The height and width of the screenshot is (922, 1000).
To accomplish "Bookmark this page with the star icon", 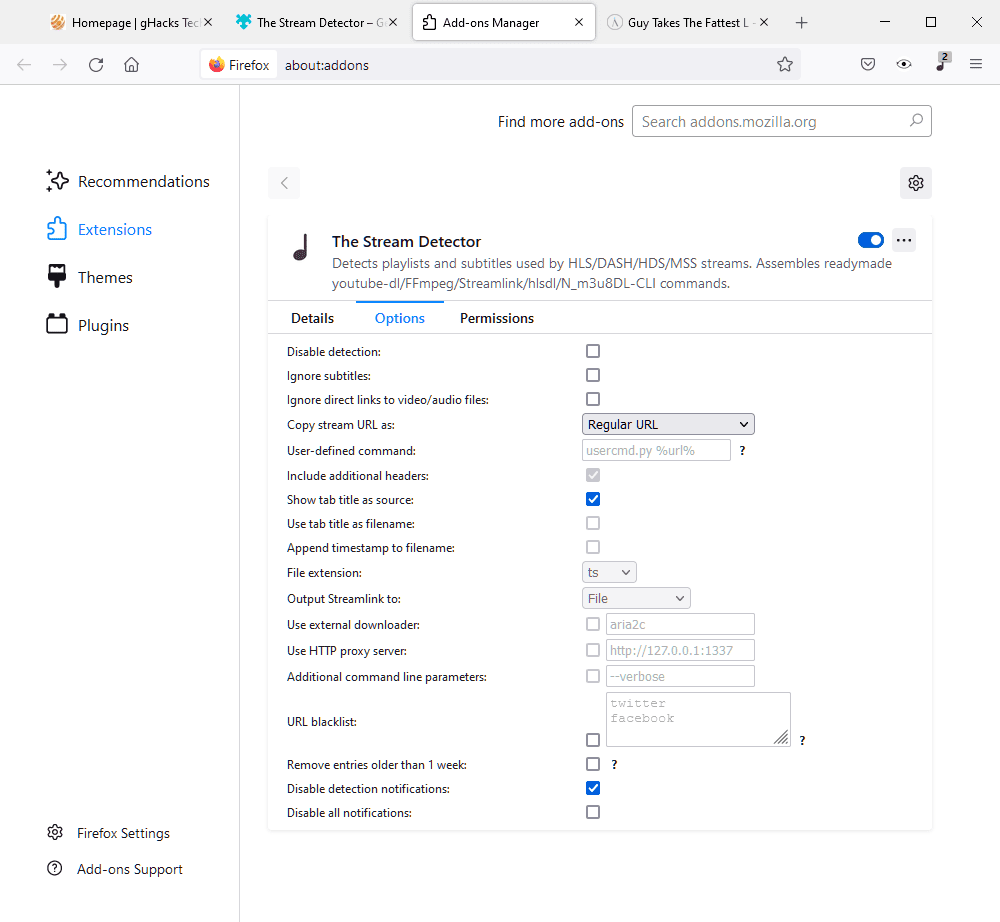I will point(785,64).
